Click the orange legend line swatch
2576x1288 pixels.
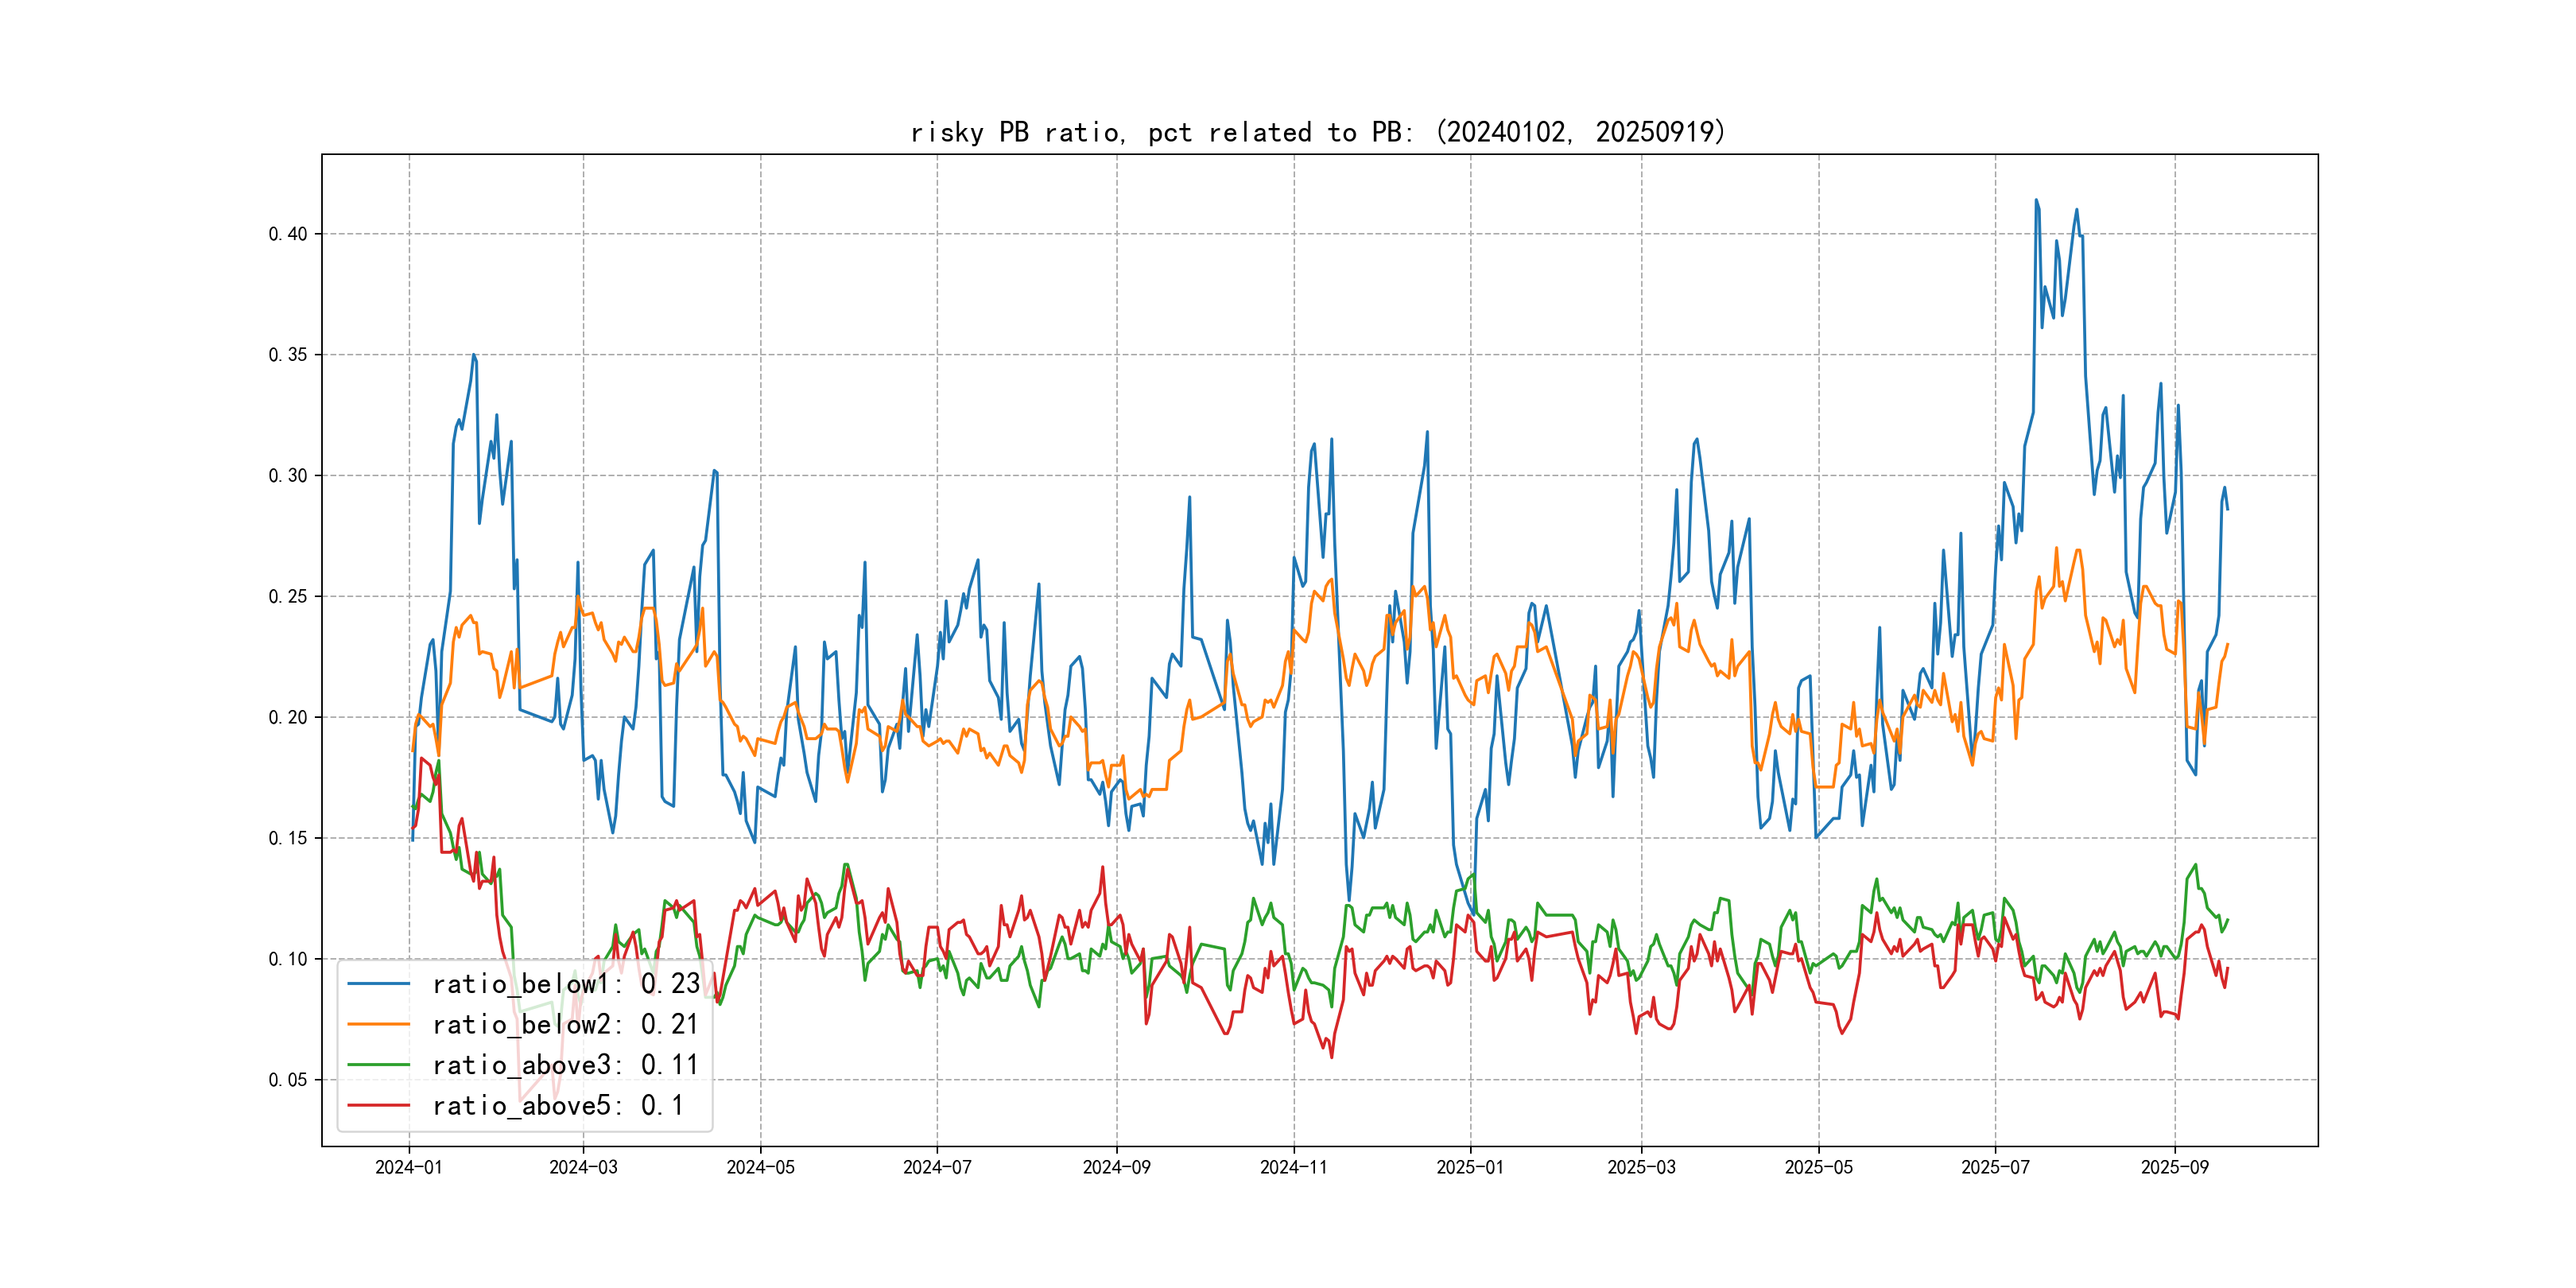point(378,1025)
